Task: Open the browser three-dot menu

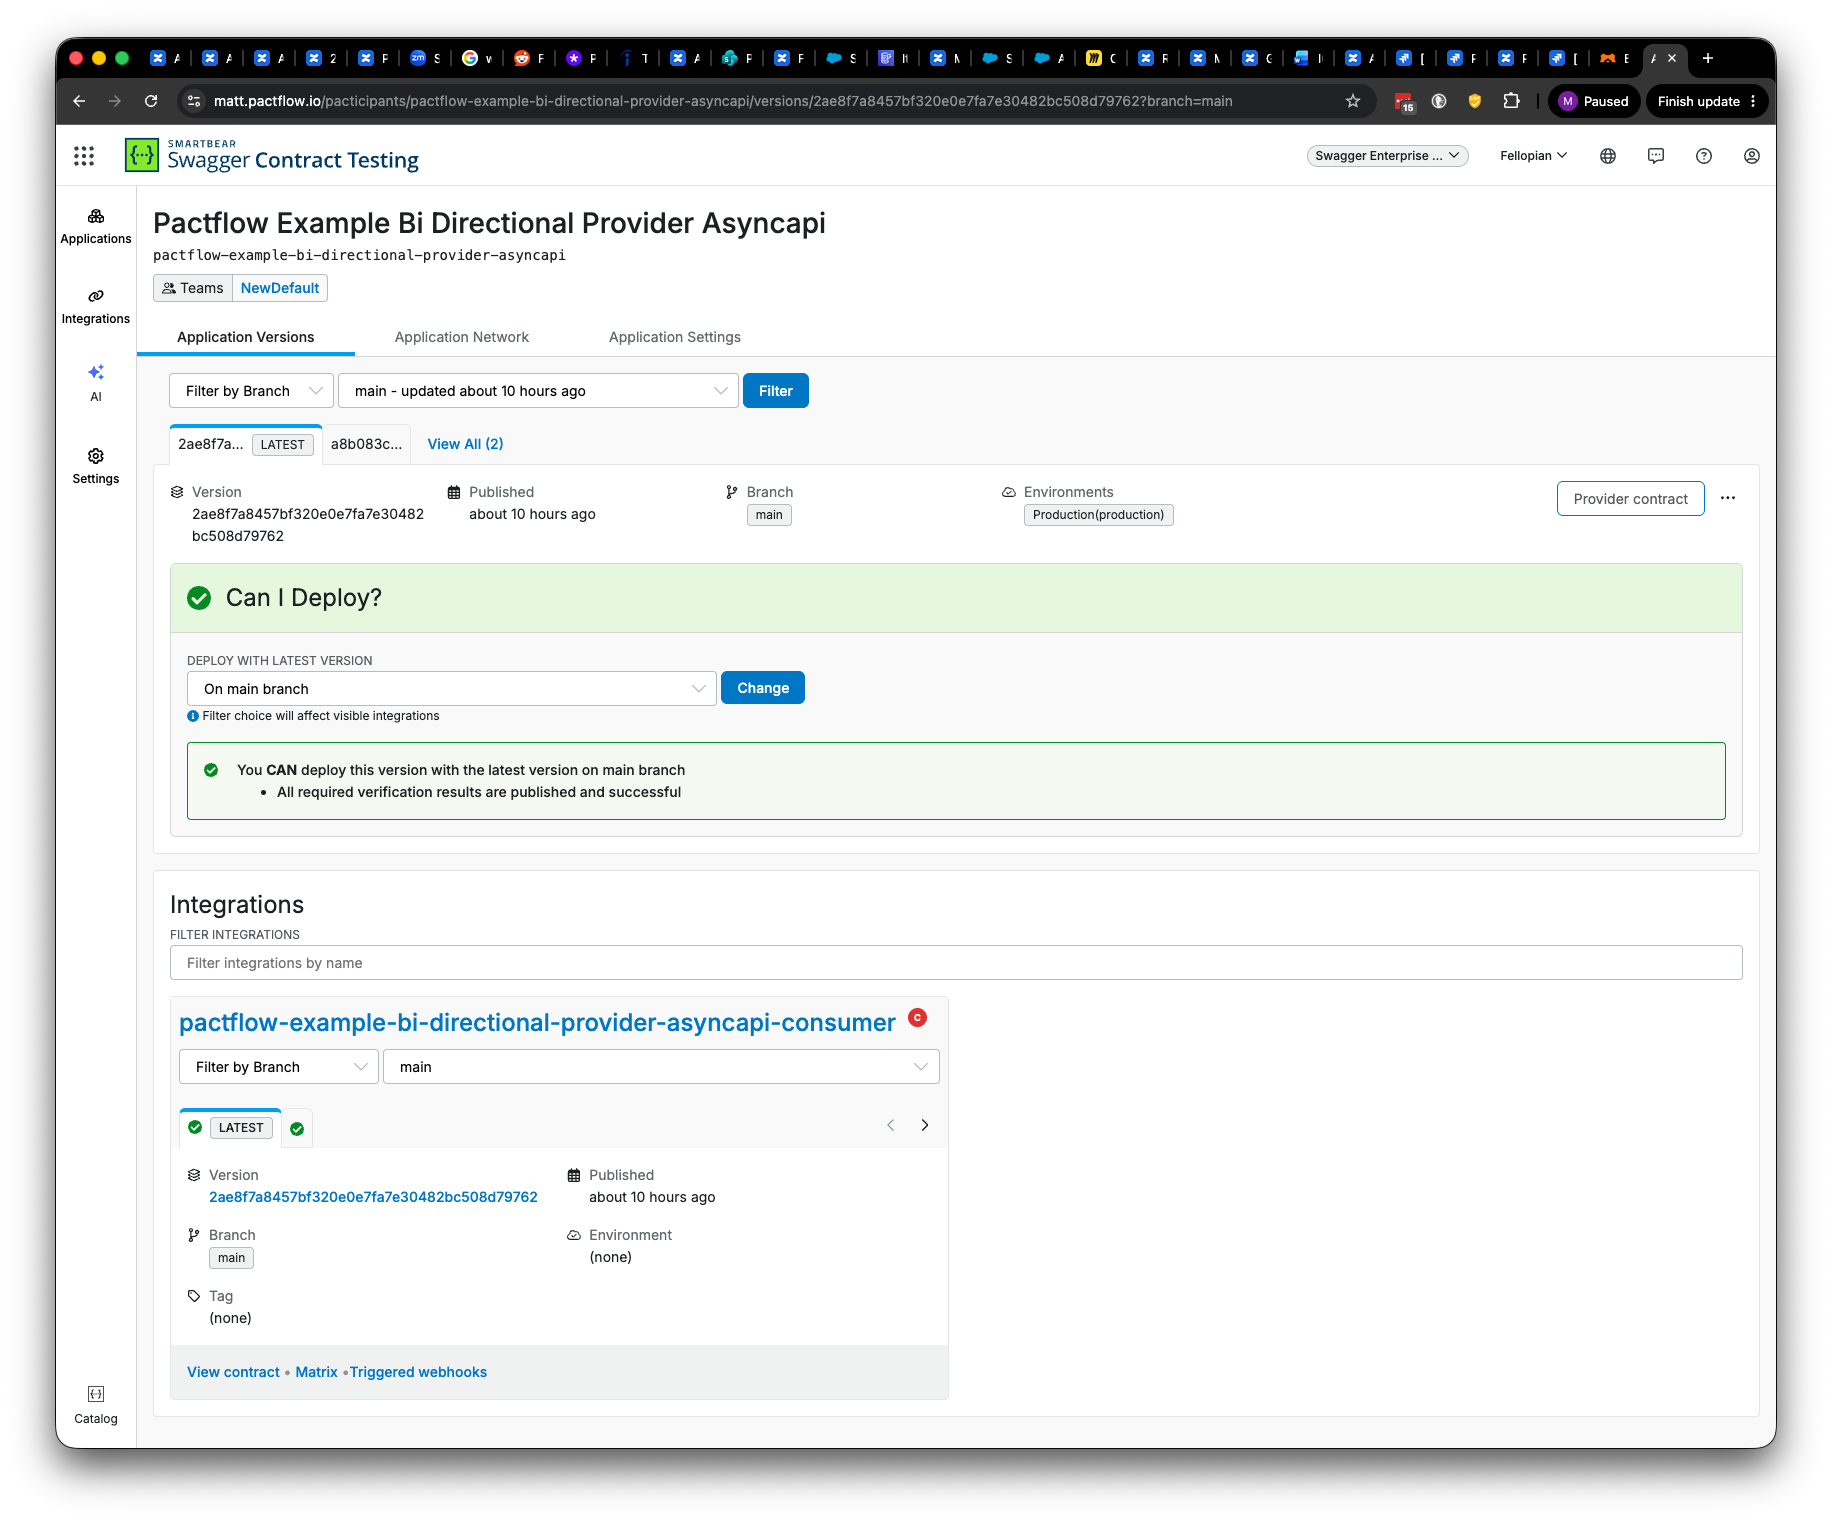Action: pos(1754,101)
